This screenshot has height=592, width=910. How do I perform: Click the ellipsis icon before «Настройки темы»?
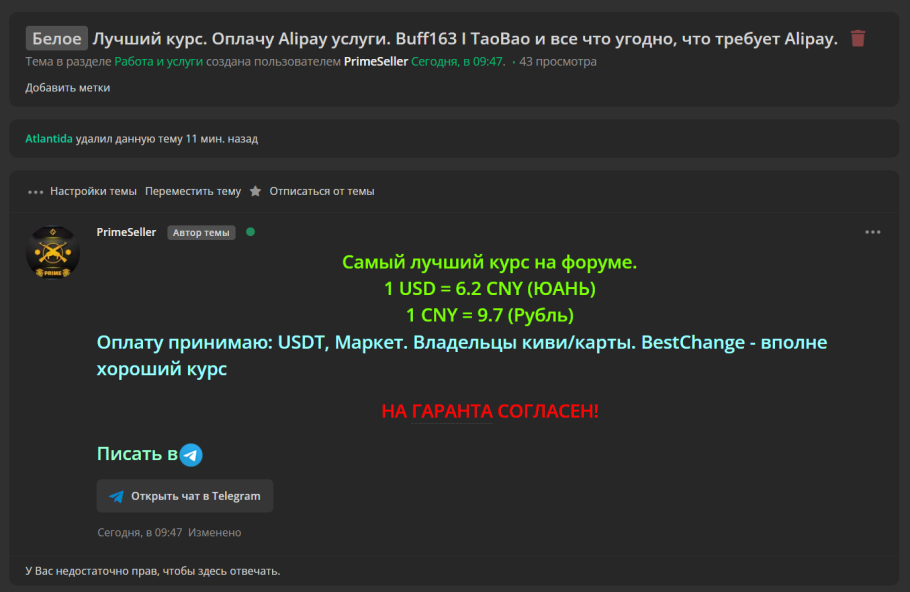tap(33, 190)
